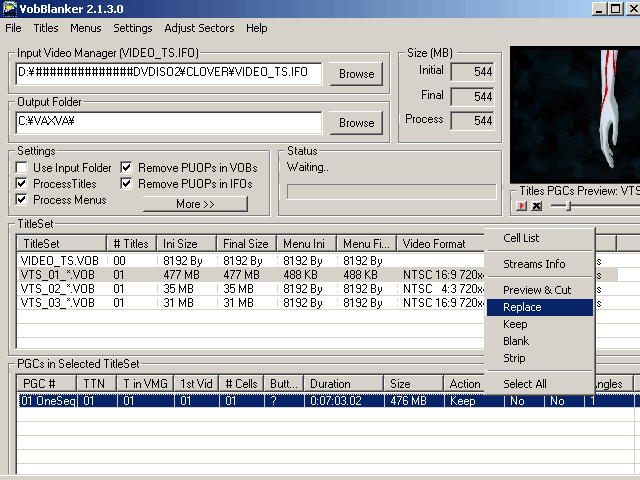Click the TitleSet column header

[x=62, y=244]
